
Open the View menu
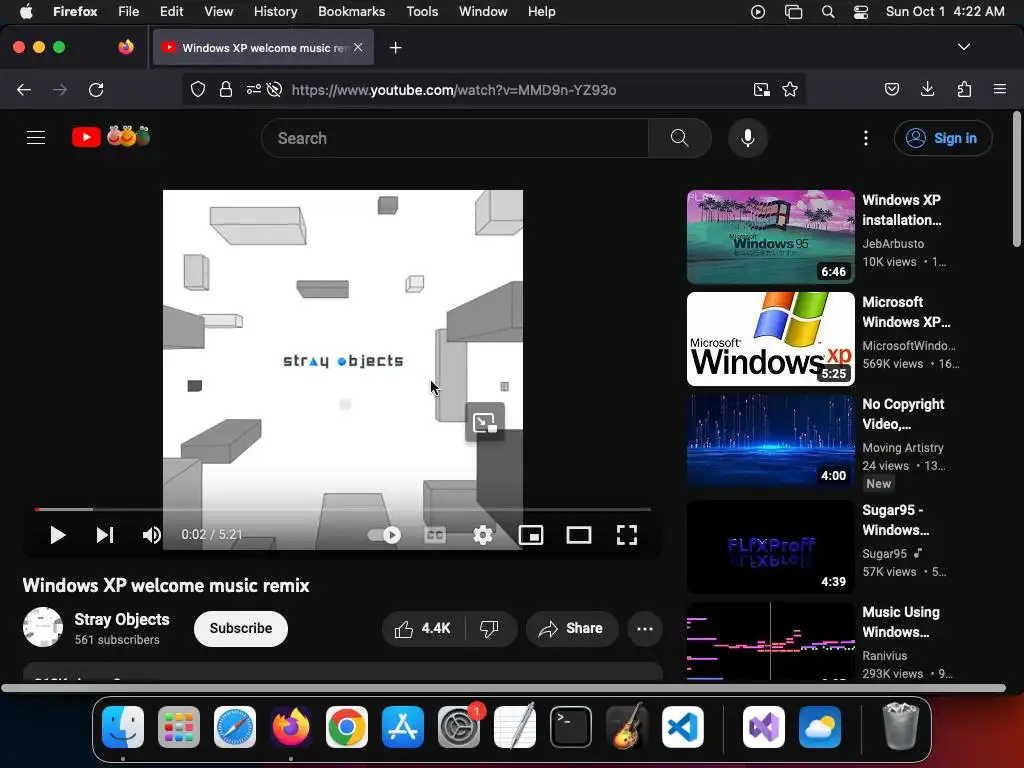[x=218, y=12]
